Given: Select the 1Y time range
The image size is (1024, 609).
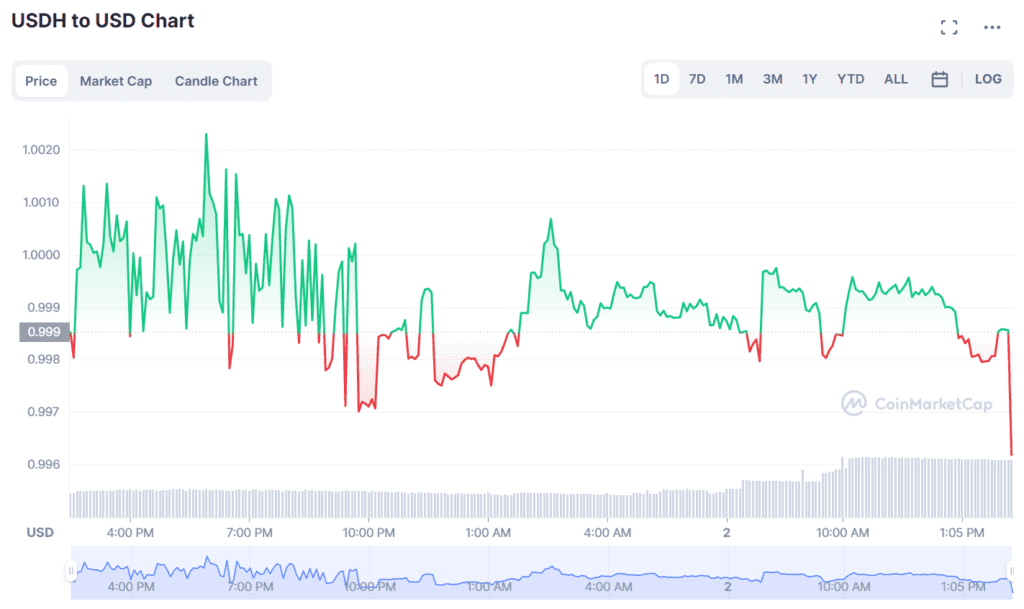Looking at the screenshot, I should (x=810, y=79).
